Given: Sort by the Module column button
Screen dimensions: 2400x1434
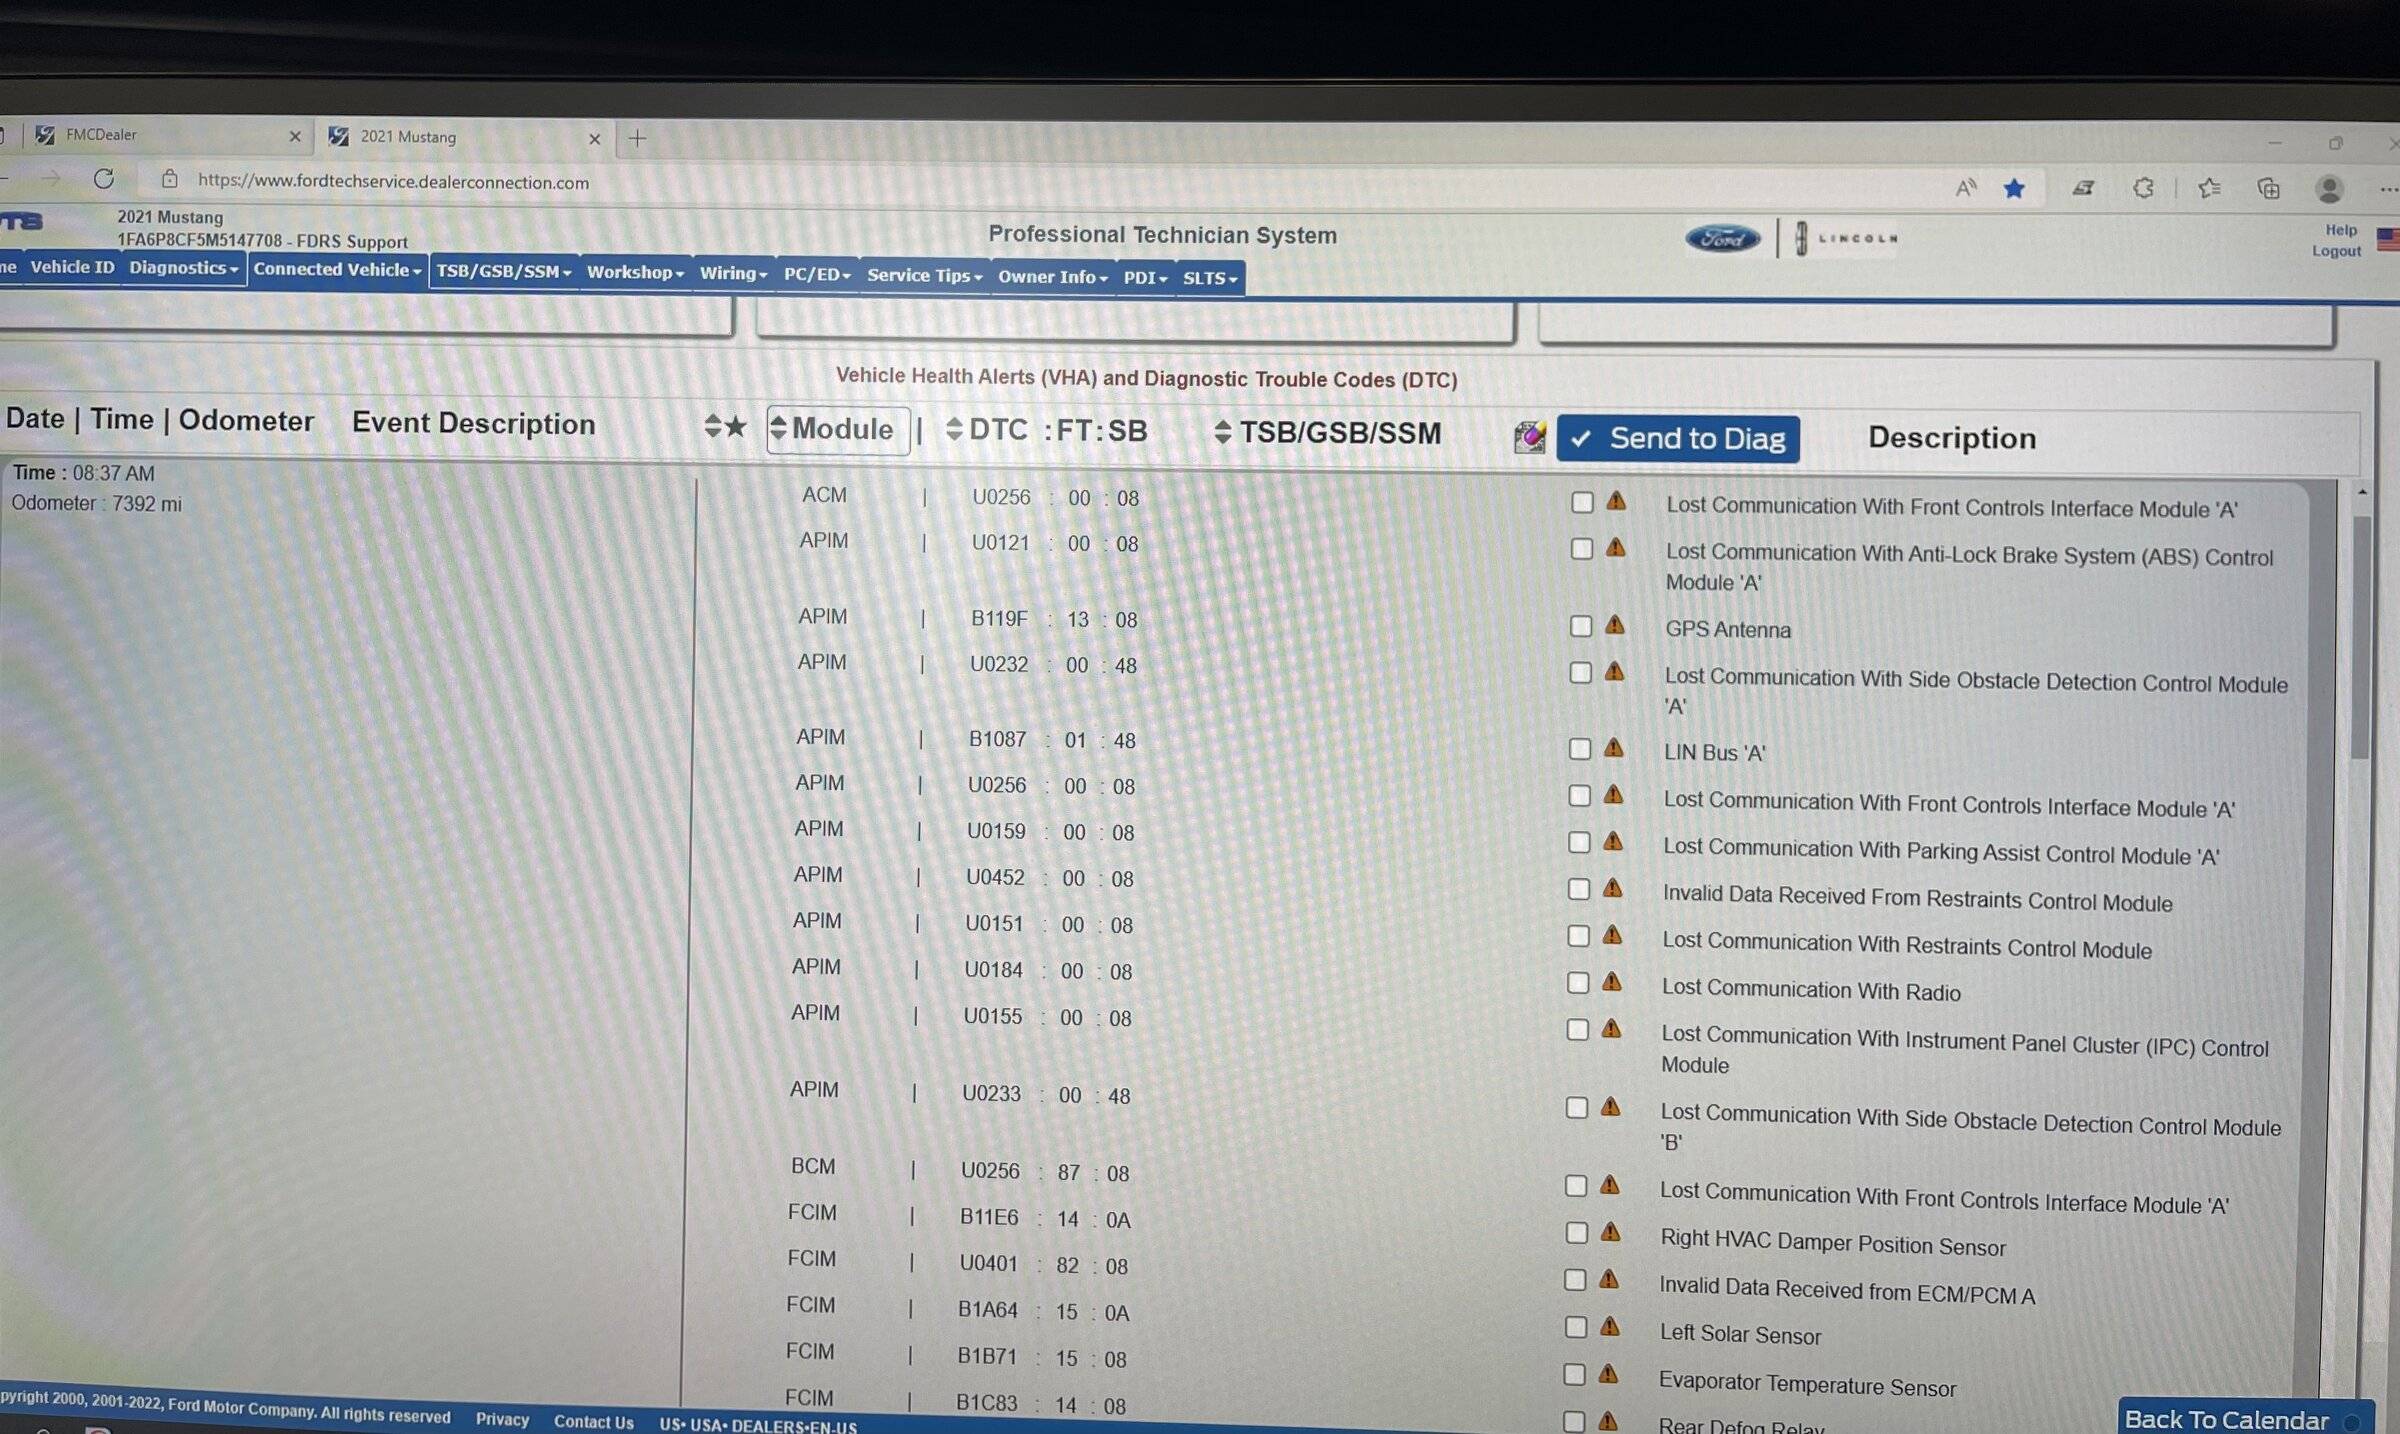Looking at the screenshot, I should [838, 430].
